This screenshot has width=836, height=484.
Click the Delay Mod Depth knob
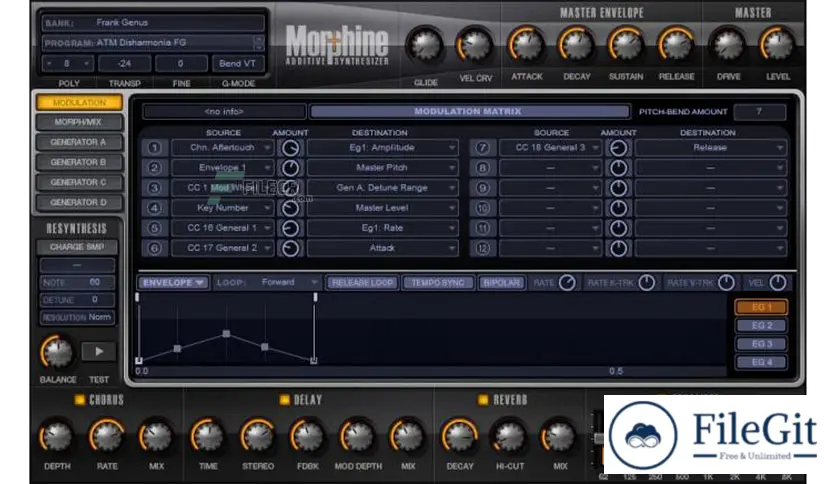[358, 437]
